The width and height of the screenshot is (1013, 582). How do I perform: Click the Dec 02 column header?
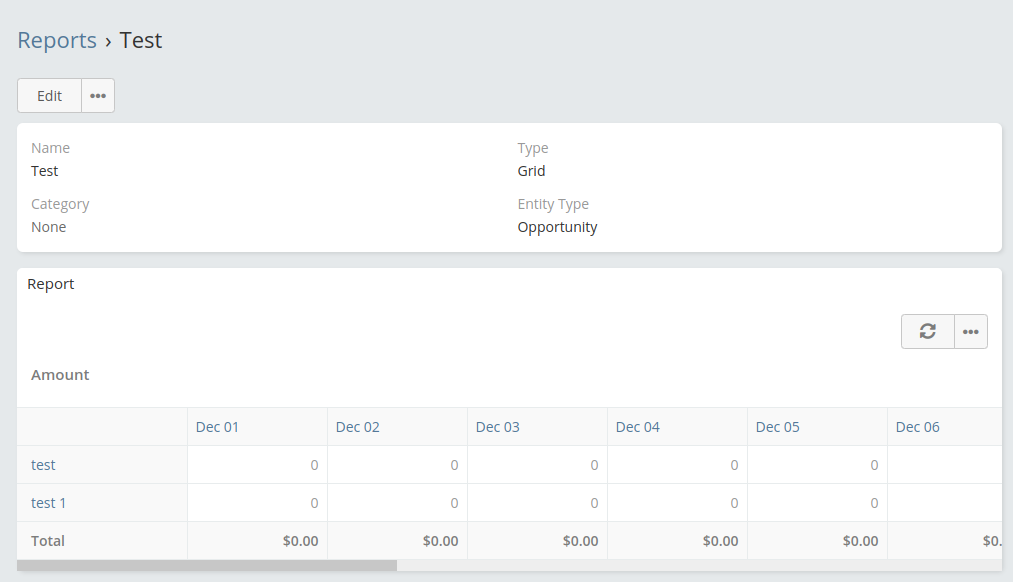[357, 427]
